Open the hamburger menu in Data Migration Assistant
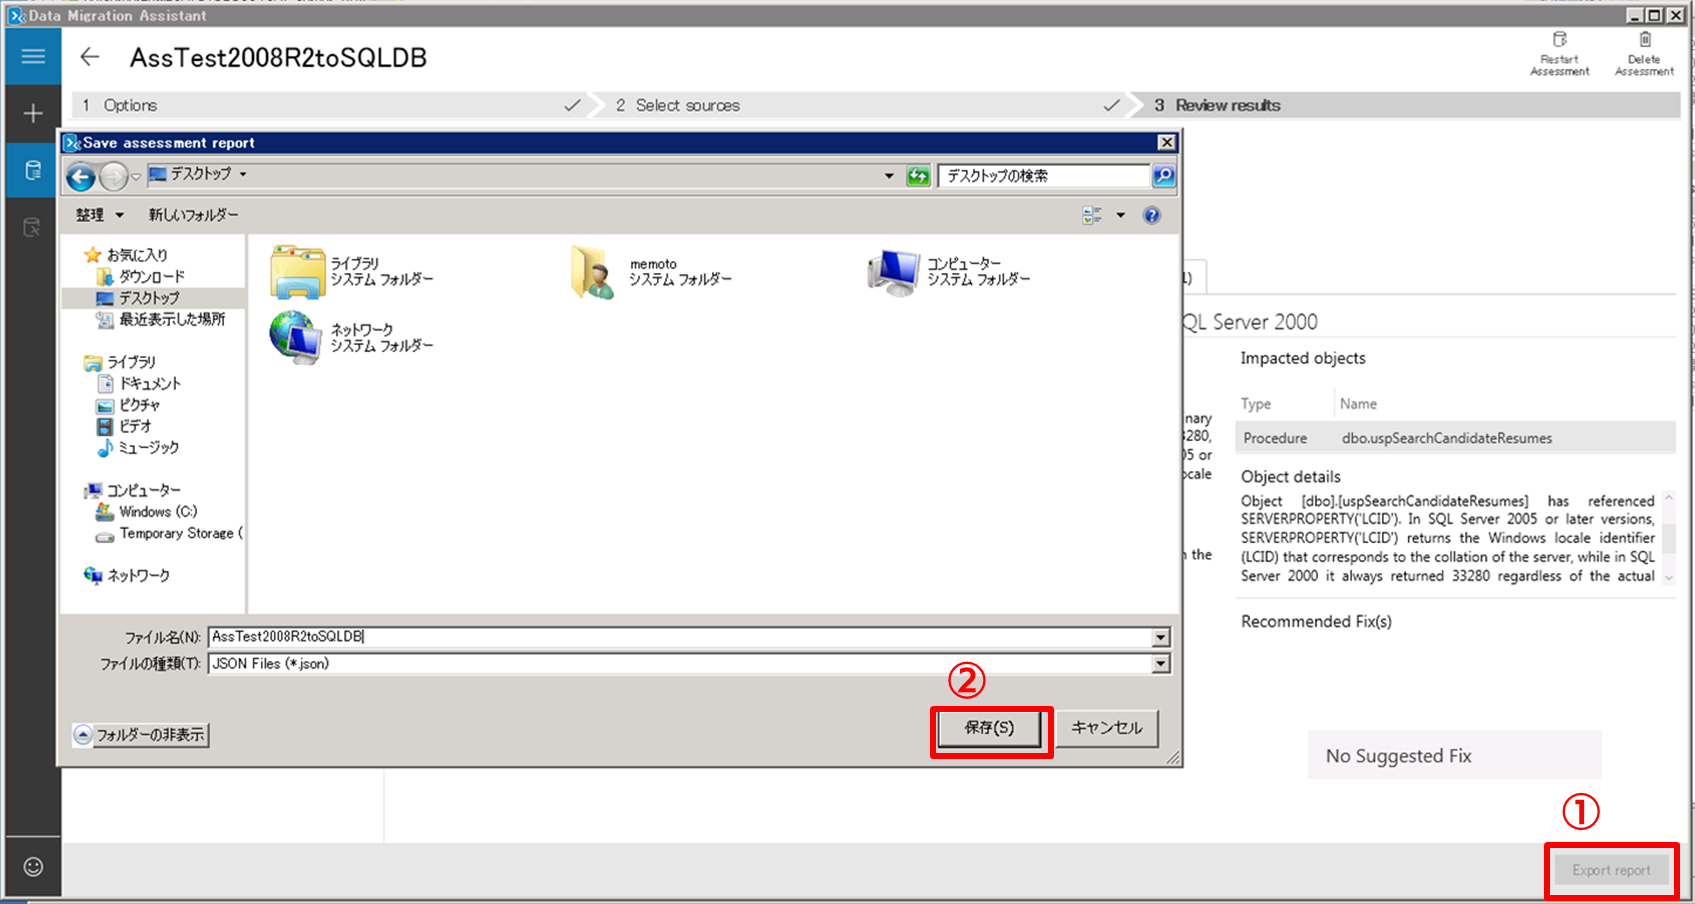The width and height of the screenshot is (1695, 904). (x=33, y=56)
